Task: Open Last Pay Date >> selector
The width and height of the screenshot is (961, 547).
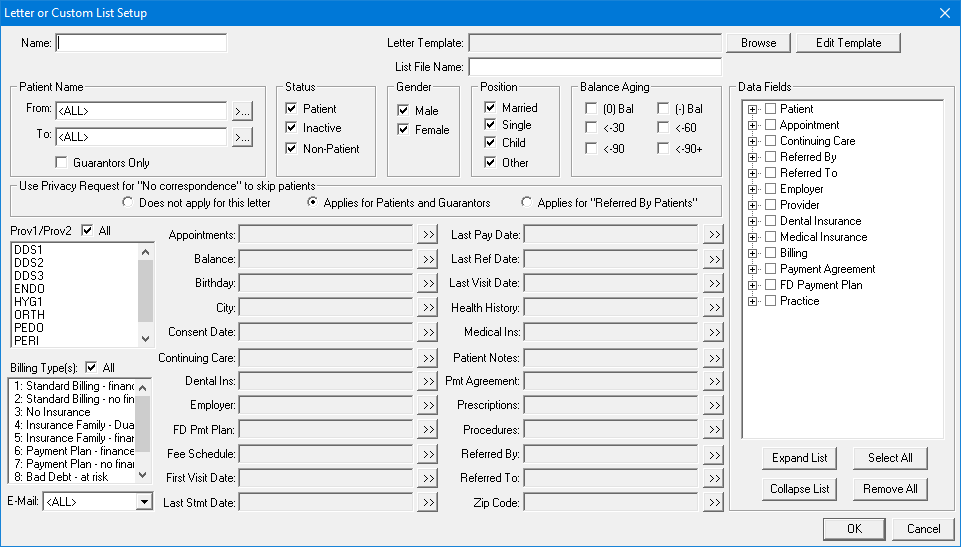Action: tap(712, 235)
